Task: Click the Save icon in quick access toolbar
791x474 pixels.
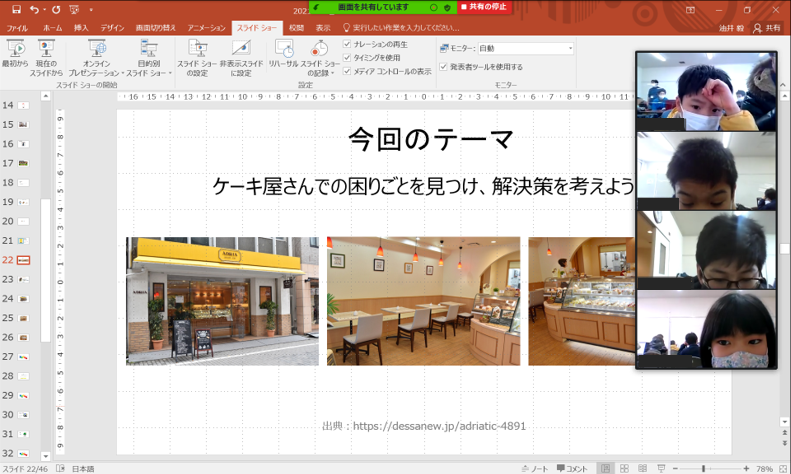Action: (16, 9)
